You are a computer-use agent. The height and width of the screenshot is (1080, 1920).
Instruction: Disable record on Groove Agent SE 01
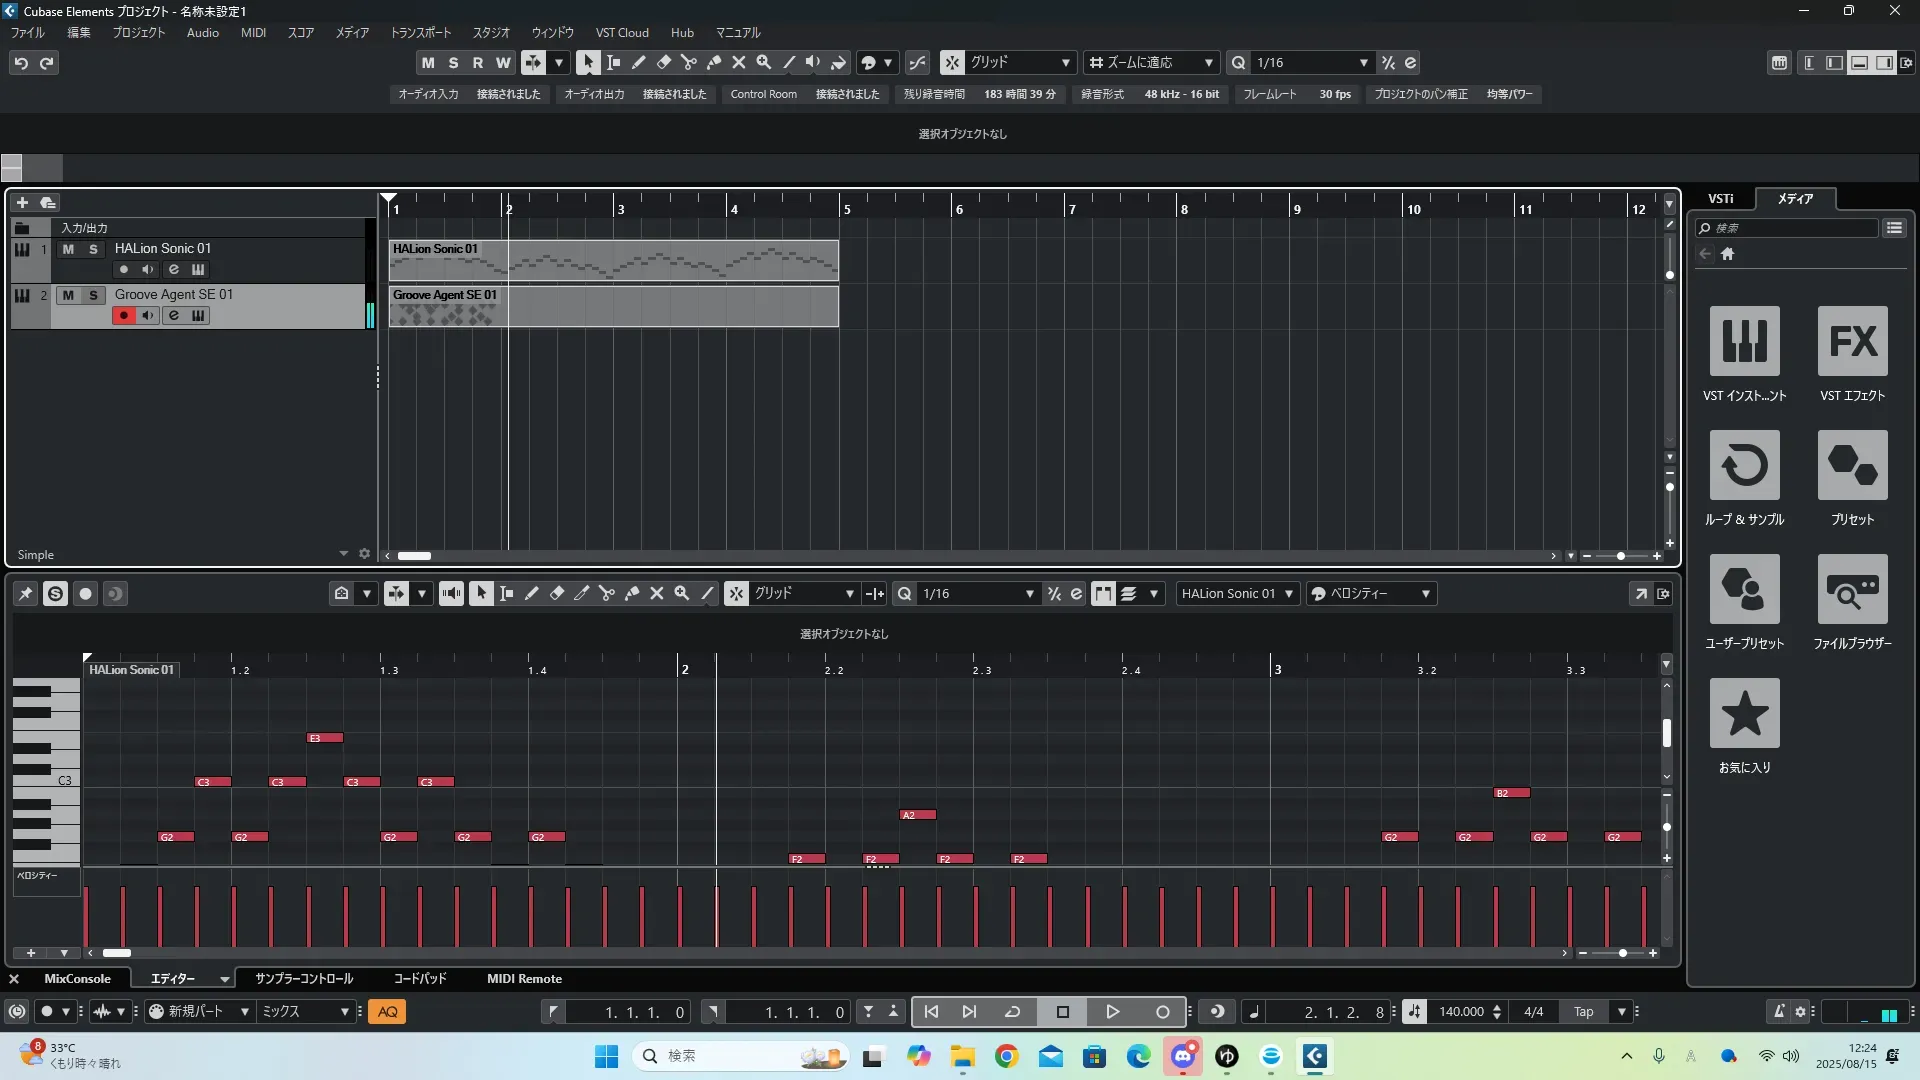click(x=123, y=316)
